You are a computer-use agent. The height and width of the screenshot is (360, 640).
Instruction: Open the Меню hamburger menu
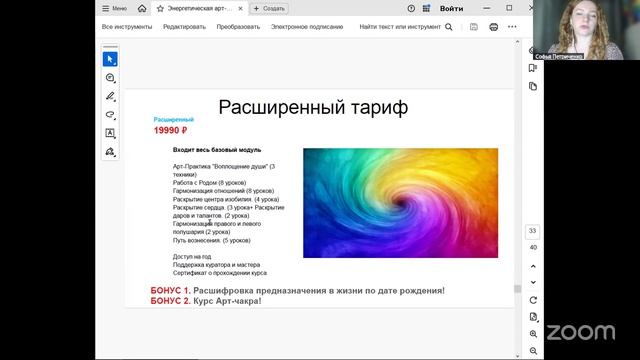tap(114, 8)
